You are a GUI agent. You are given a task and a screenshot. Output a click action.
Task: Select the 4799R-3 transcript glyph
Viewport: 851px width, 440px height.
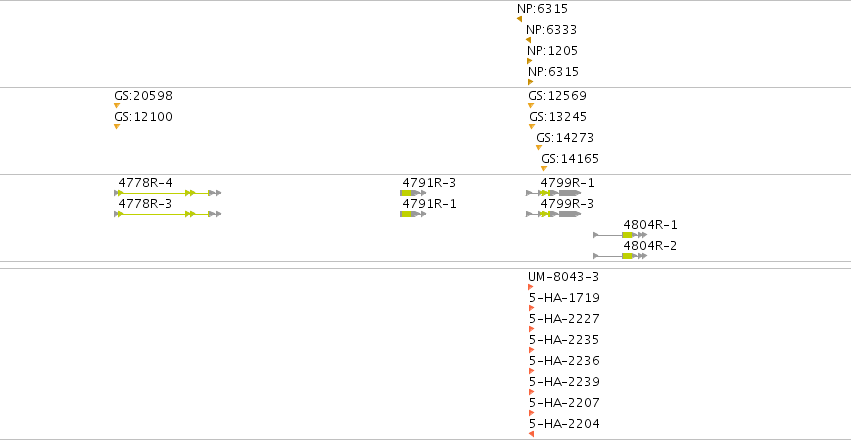tap(554, 214)
